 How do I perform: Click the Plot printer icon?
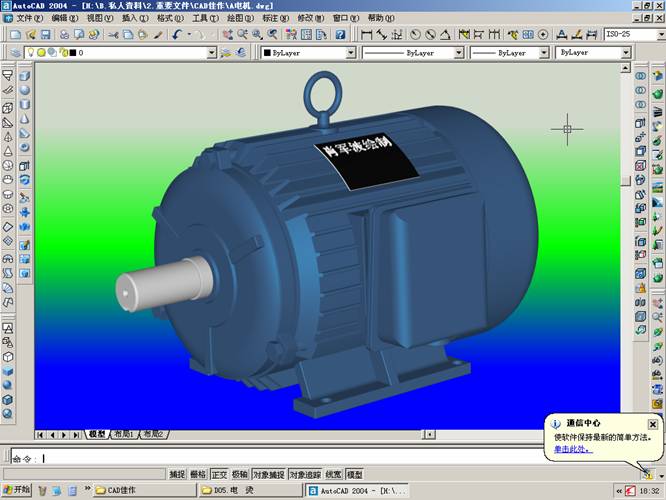[x=64, y=35]
